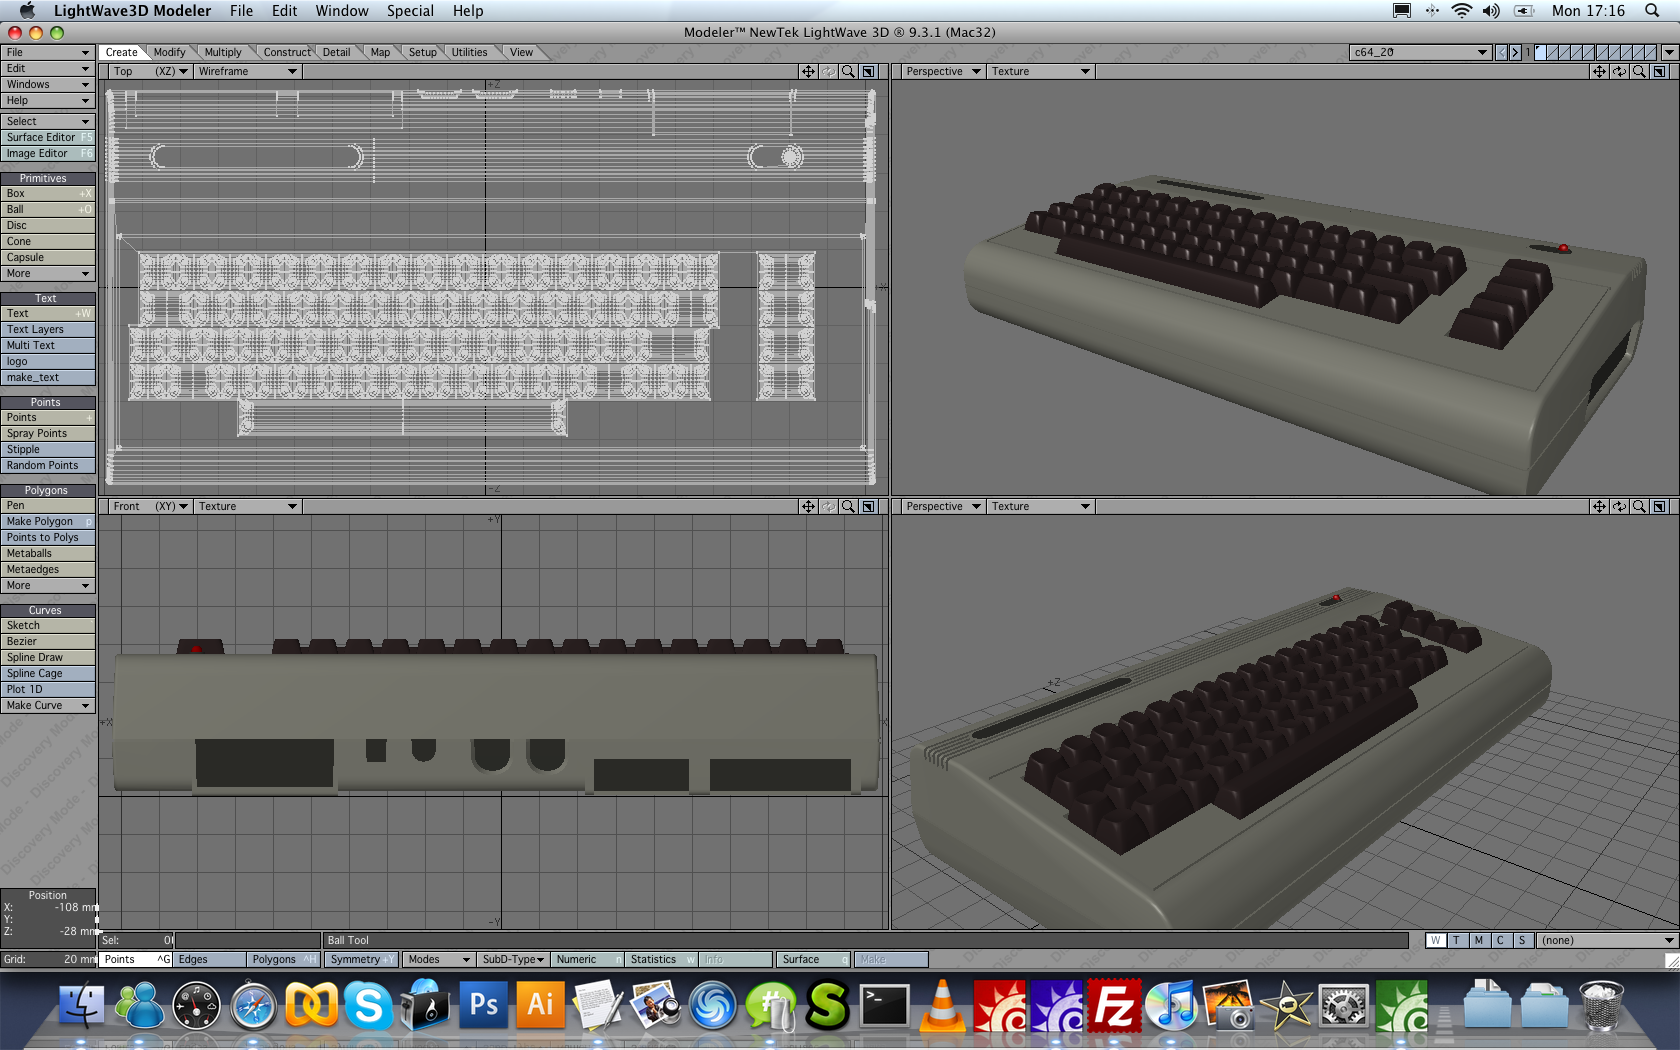Image resolution: width=1680 pixels, height=1050 pixels.
Task: Open Photoshop from the Dock
Action: 484,1005
